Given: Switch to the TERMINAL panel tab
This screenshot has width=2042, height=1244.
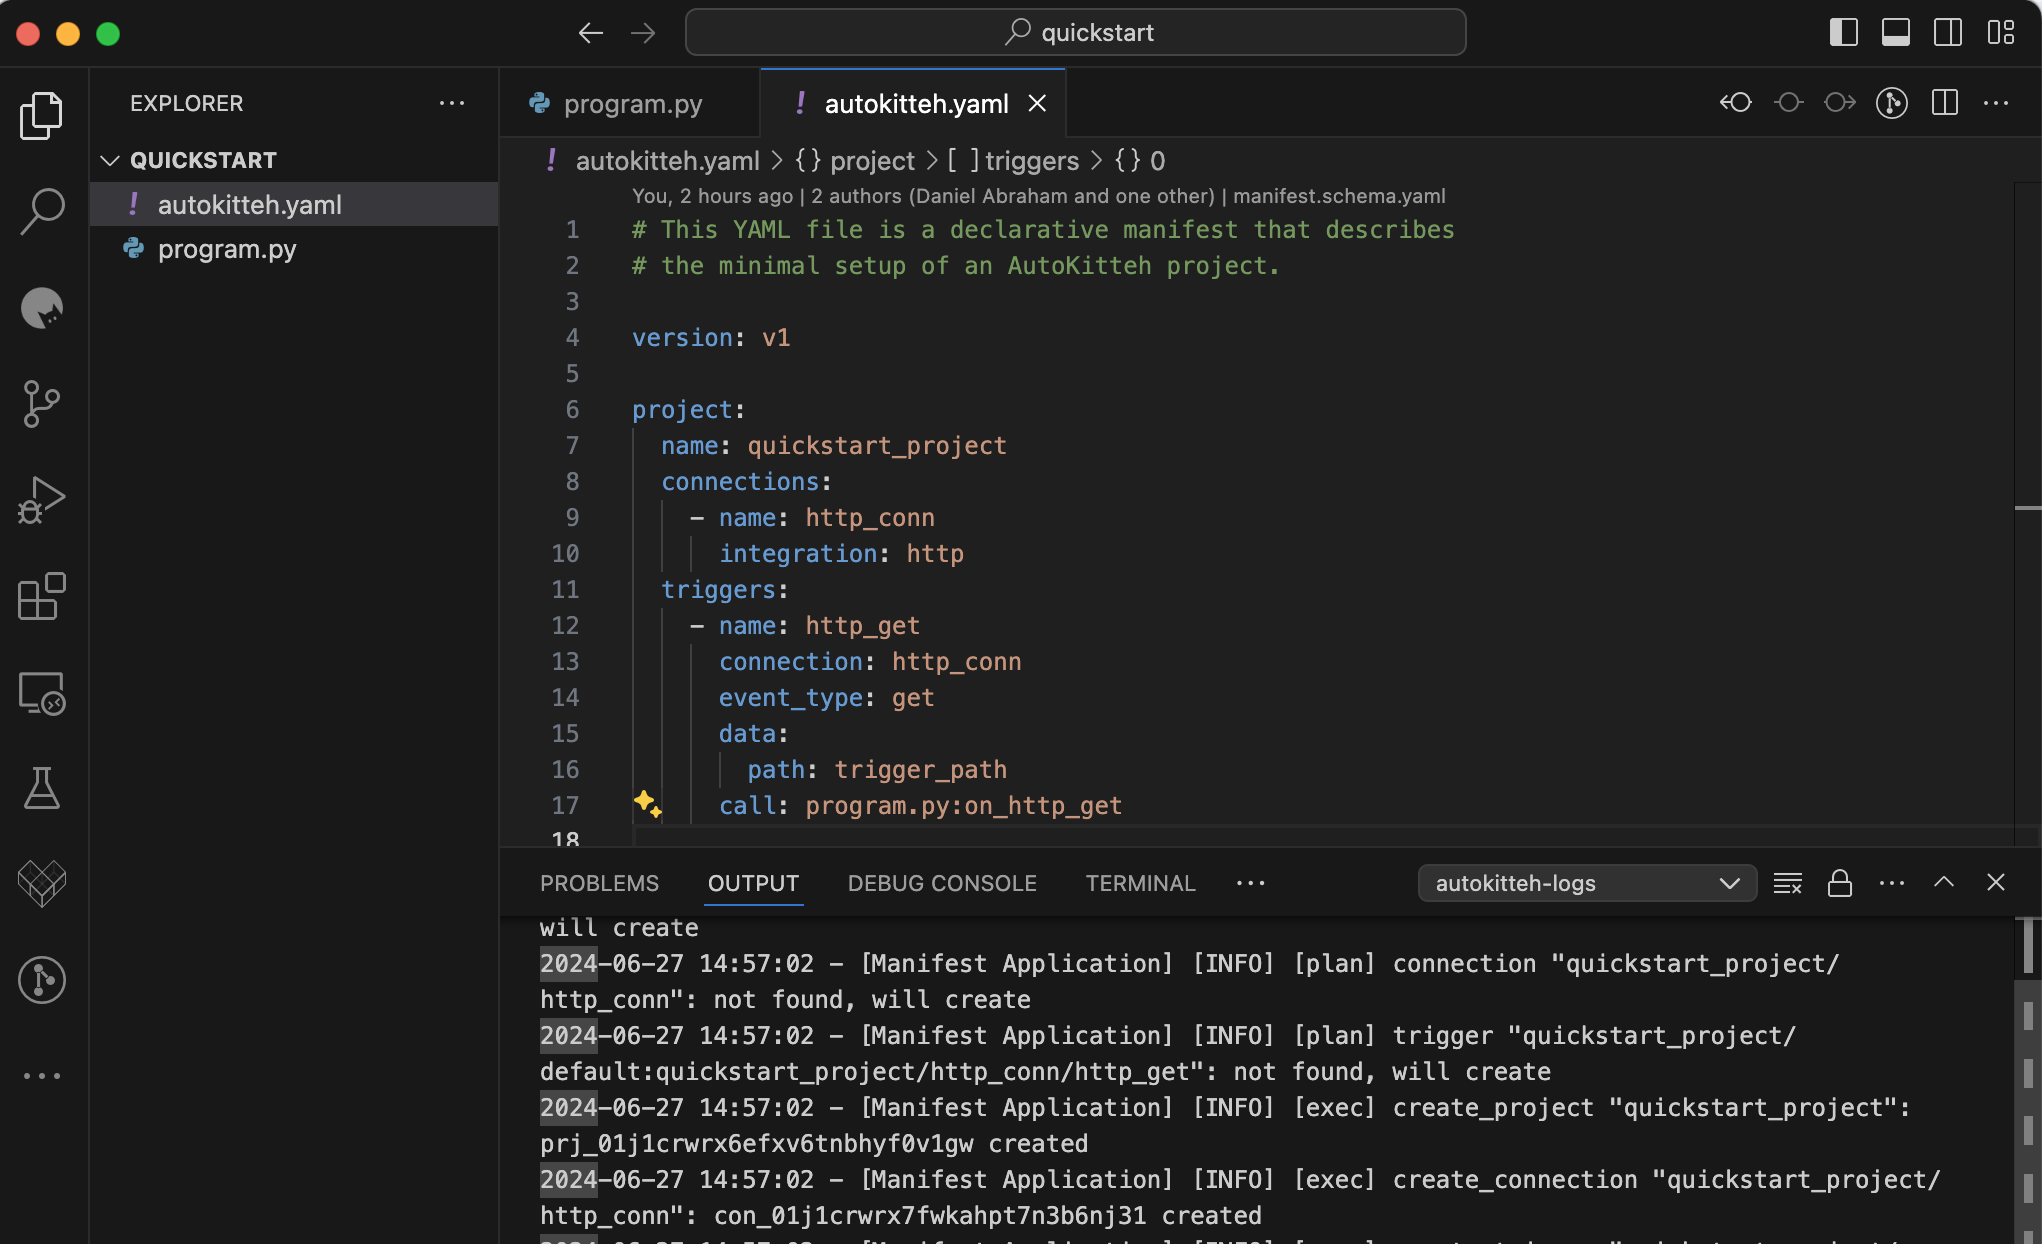Looking at the screenshot, I should (1140, 883).
